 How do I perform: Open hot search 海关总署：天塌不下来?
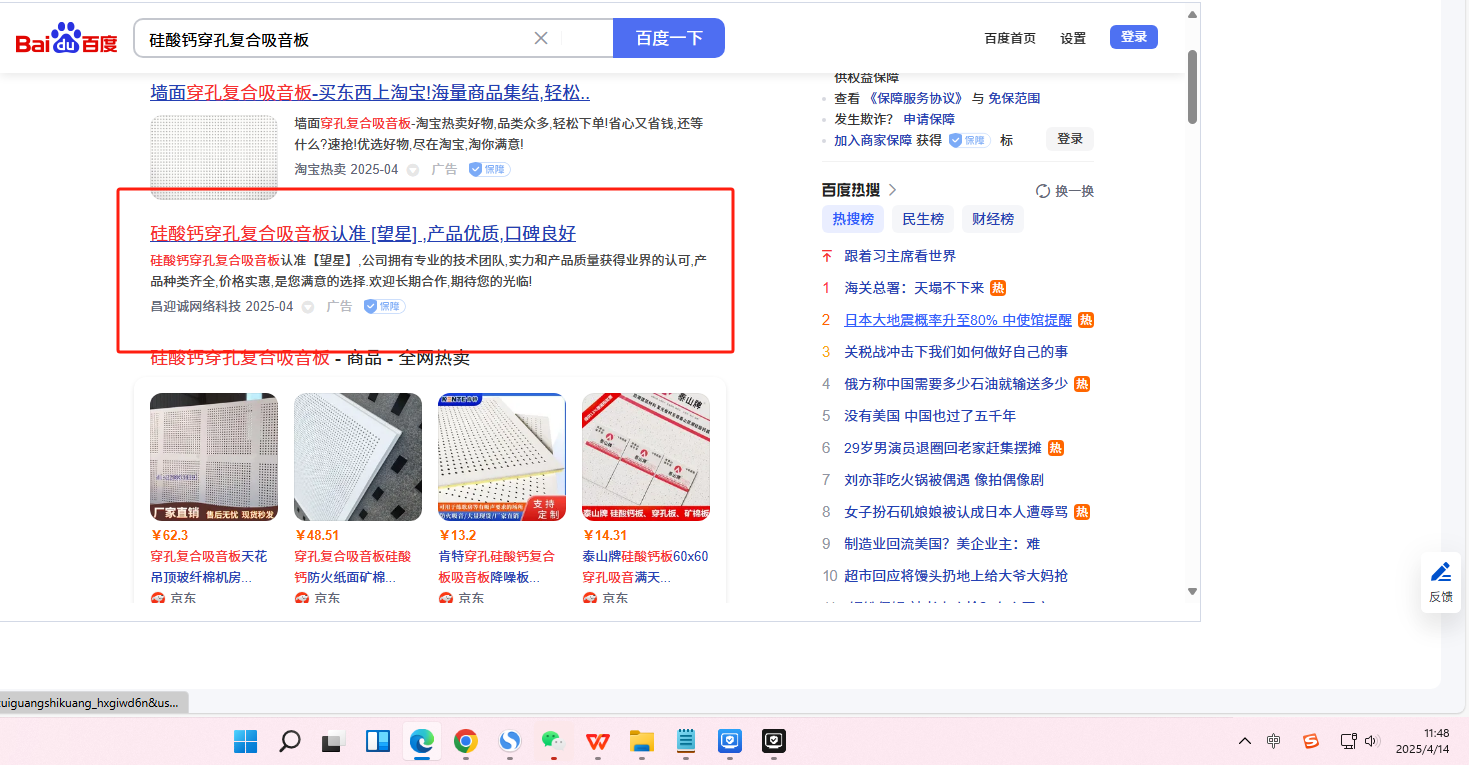[x=914, y=288]
